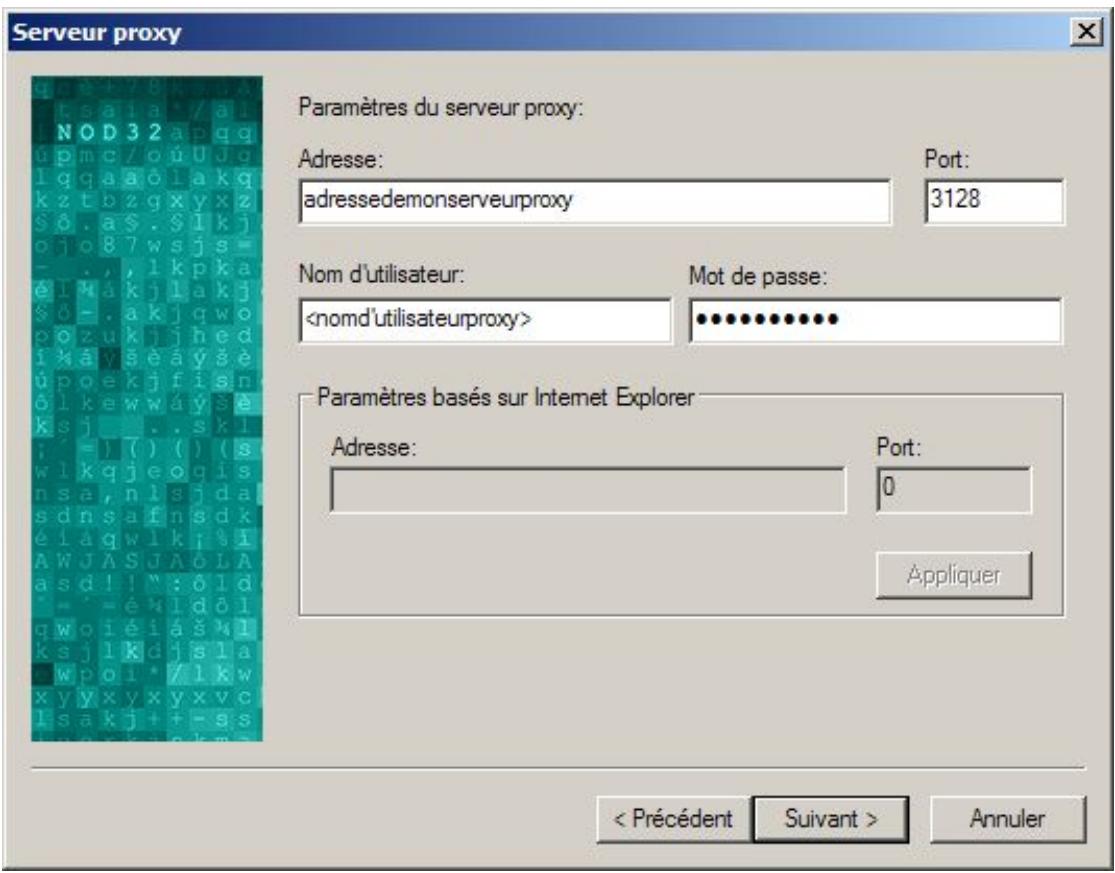Click the Mot de passe password field

[x=875, y=321]
